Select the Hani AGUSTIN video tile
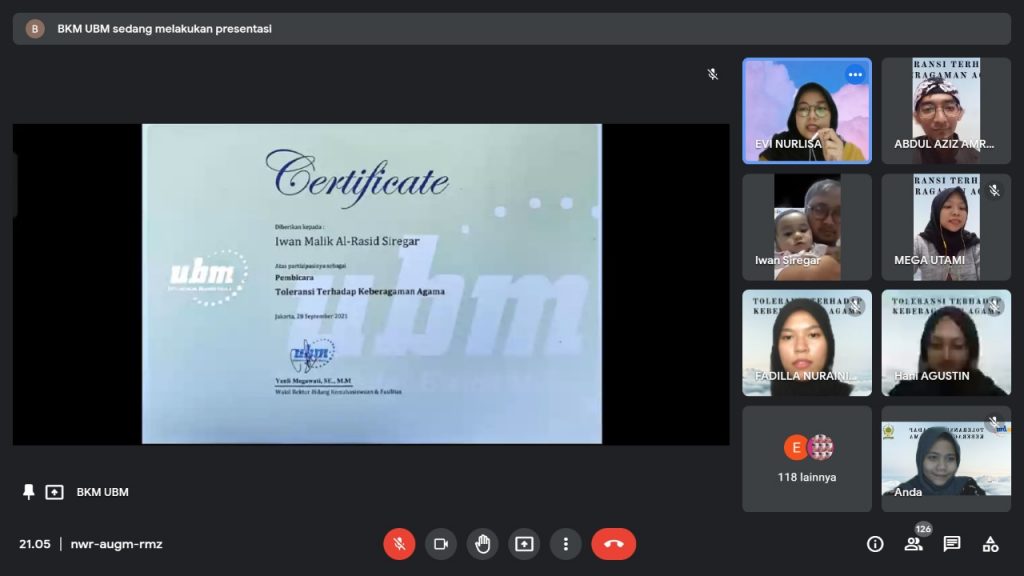This screenshot has height=576, width=1024. pyautogui.click(x=946, y=343)
